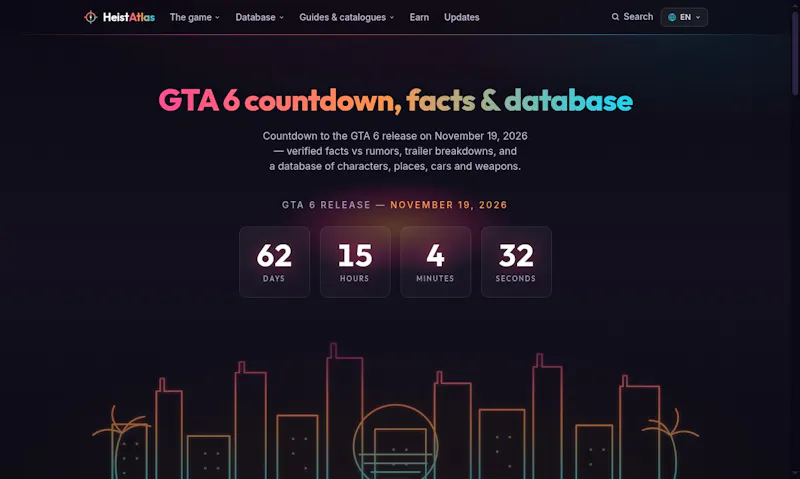Click the HeistAtlas crosshair logo icon
The width and height of the screenshot is (800, 479).
90,17
